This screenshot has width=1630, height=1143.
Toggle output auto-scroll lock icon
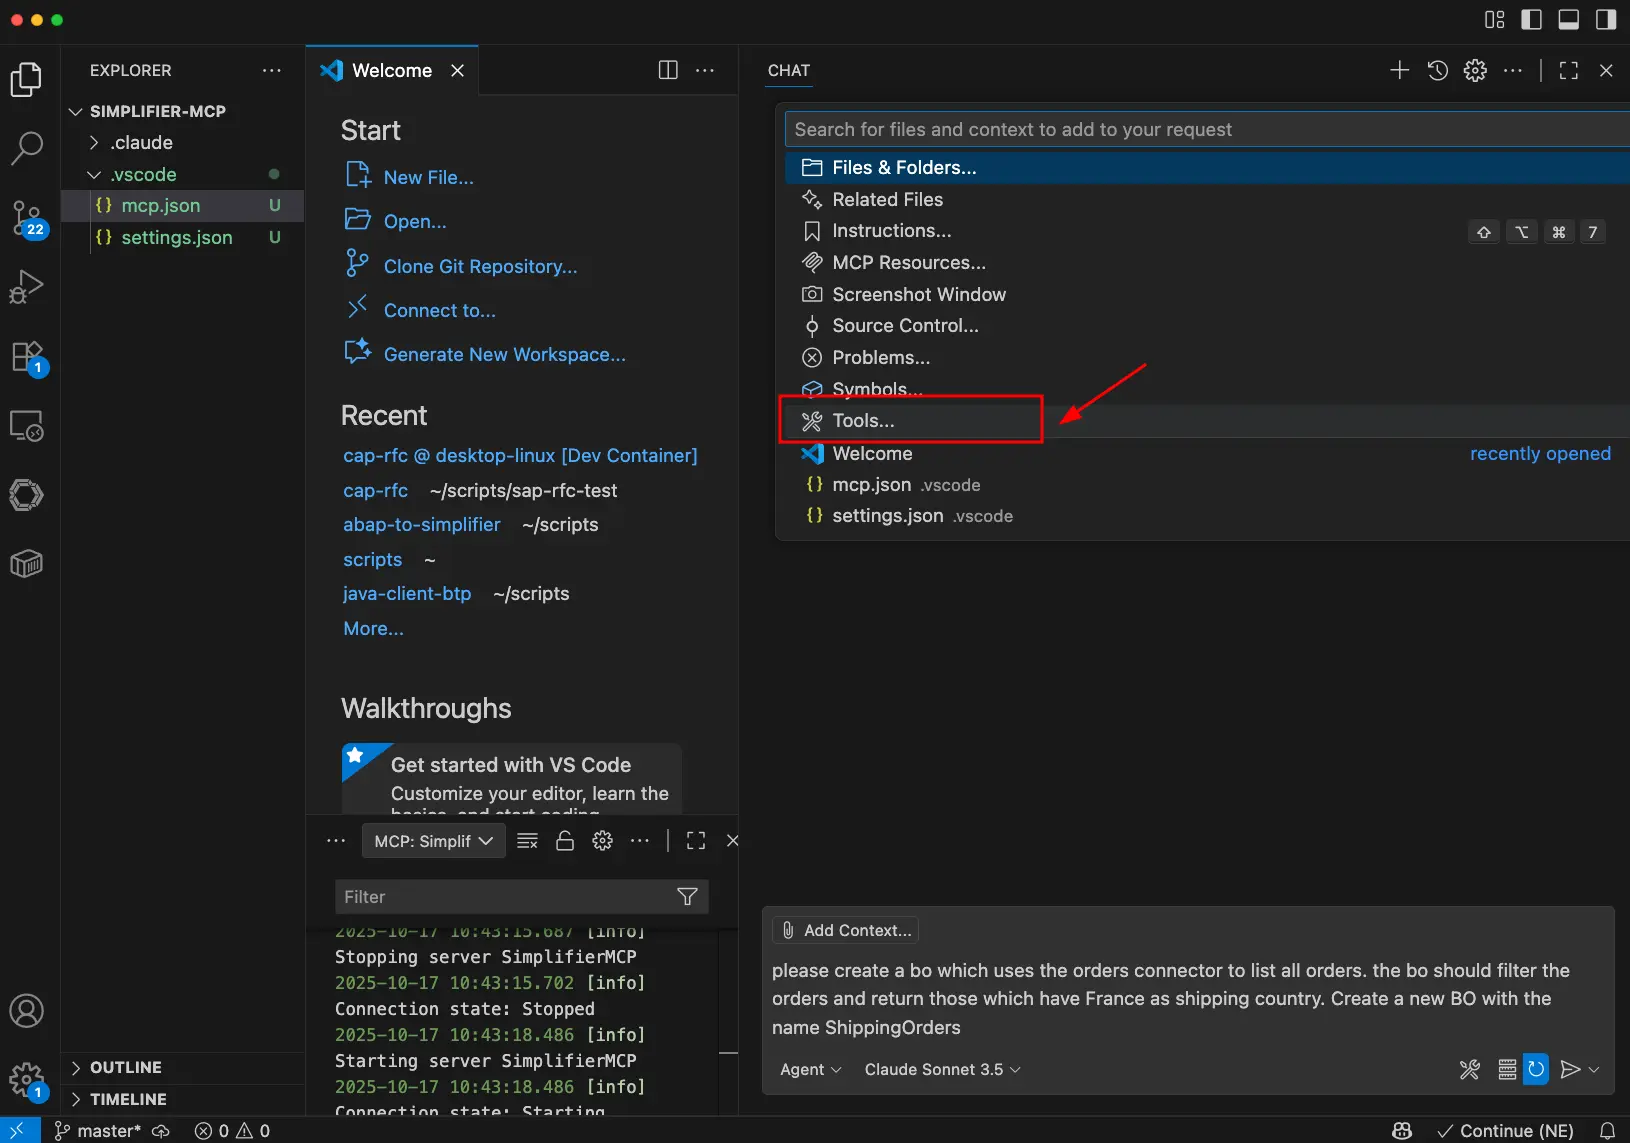(565, 841)
